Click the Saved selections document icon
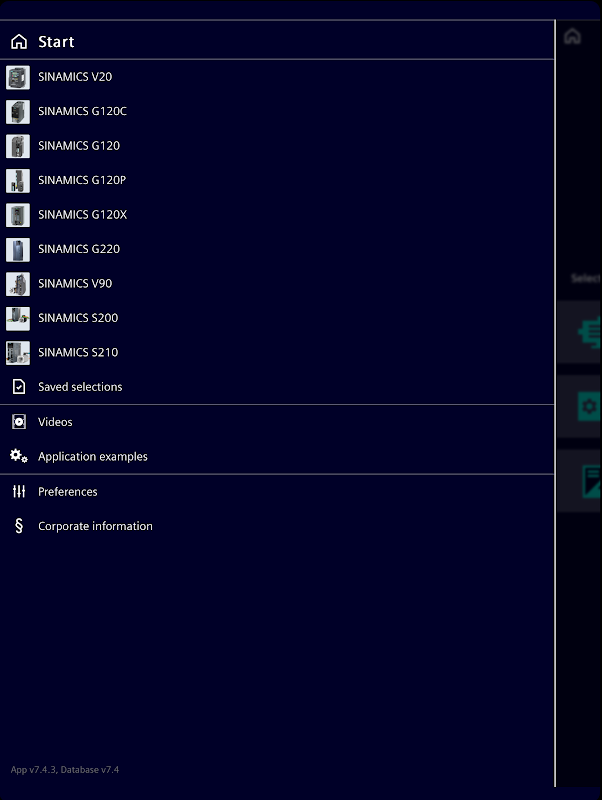 [x=19, y=387]
